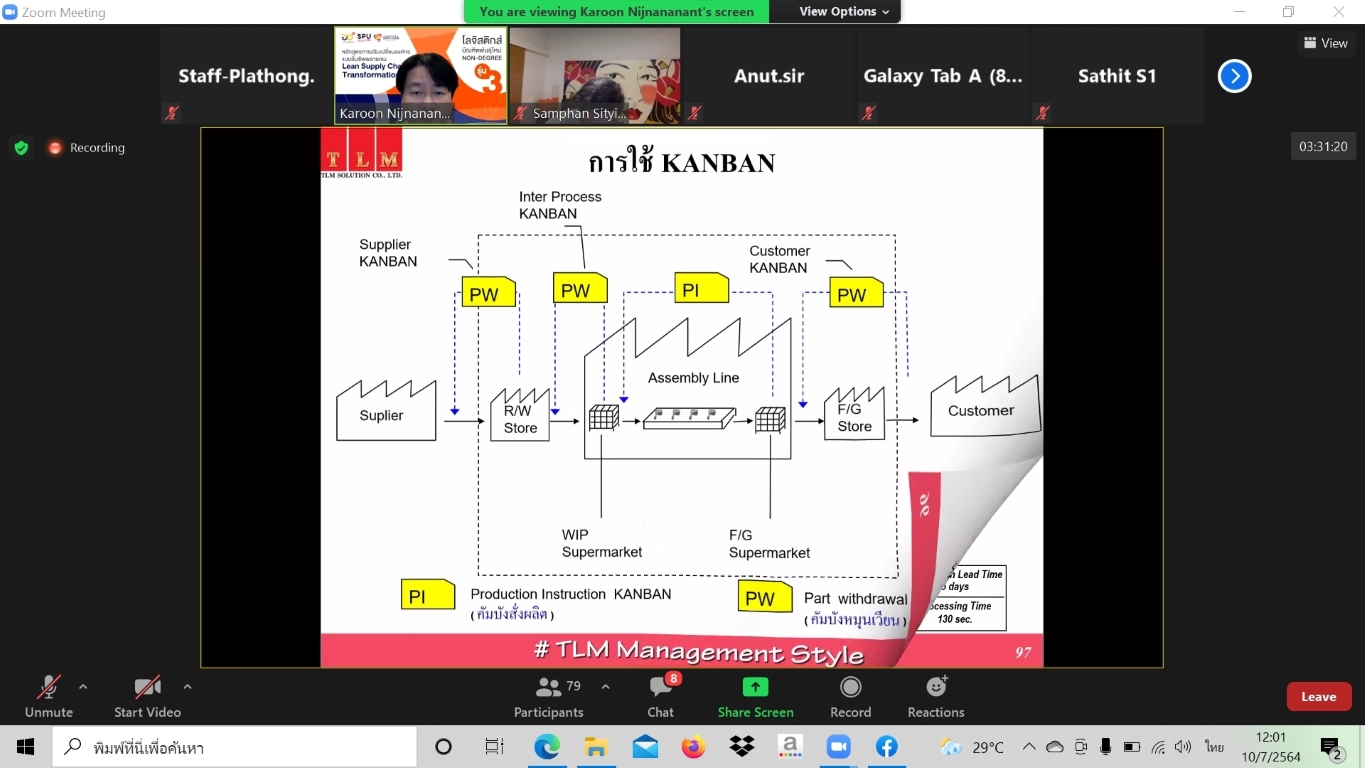Click F/G Store box in slide
The width and height of the screenshot is (1365, 768).
854,413
